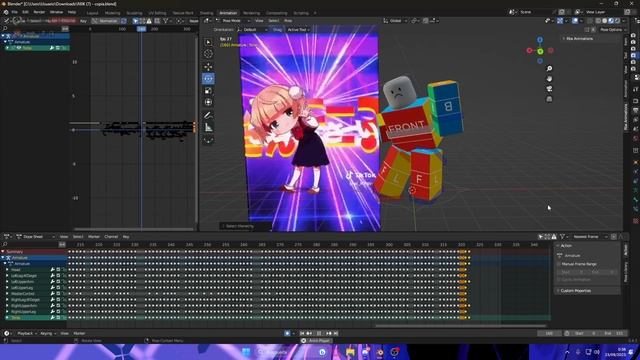
Task: Enable Manual Frame Range checkbox
Action: 559,264
